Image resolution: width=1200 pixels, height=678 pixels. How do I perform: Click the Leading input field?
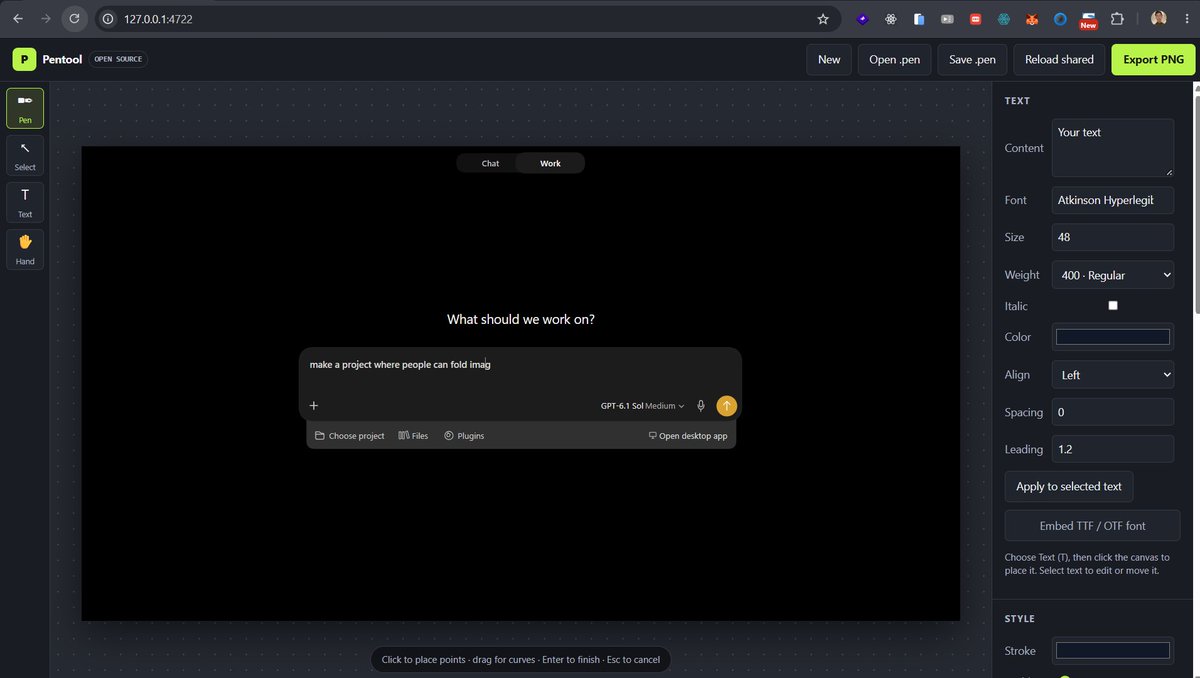(x=1113, y=449)
